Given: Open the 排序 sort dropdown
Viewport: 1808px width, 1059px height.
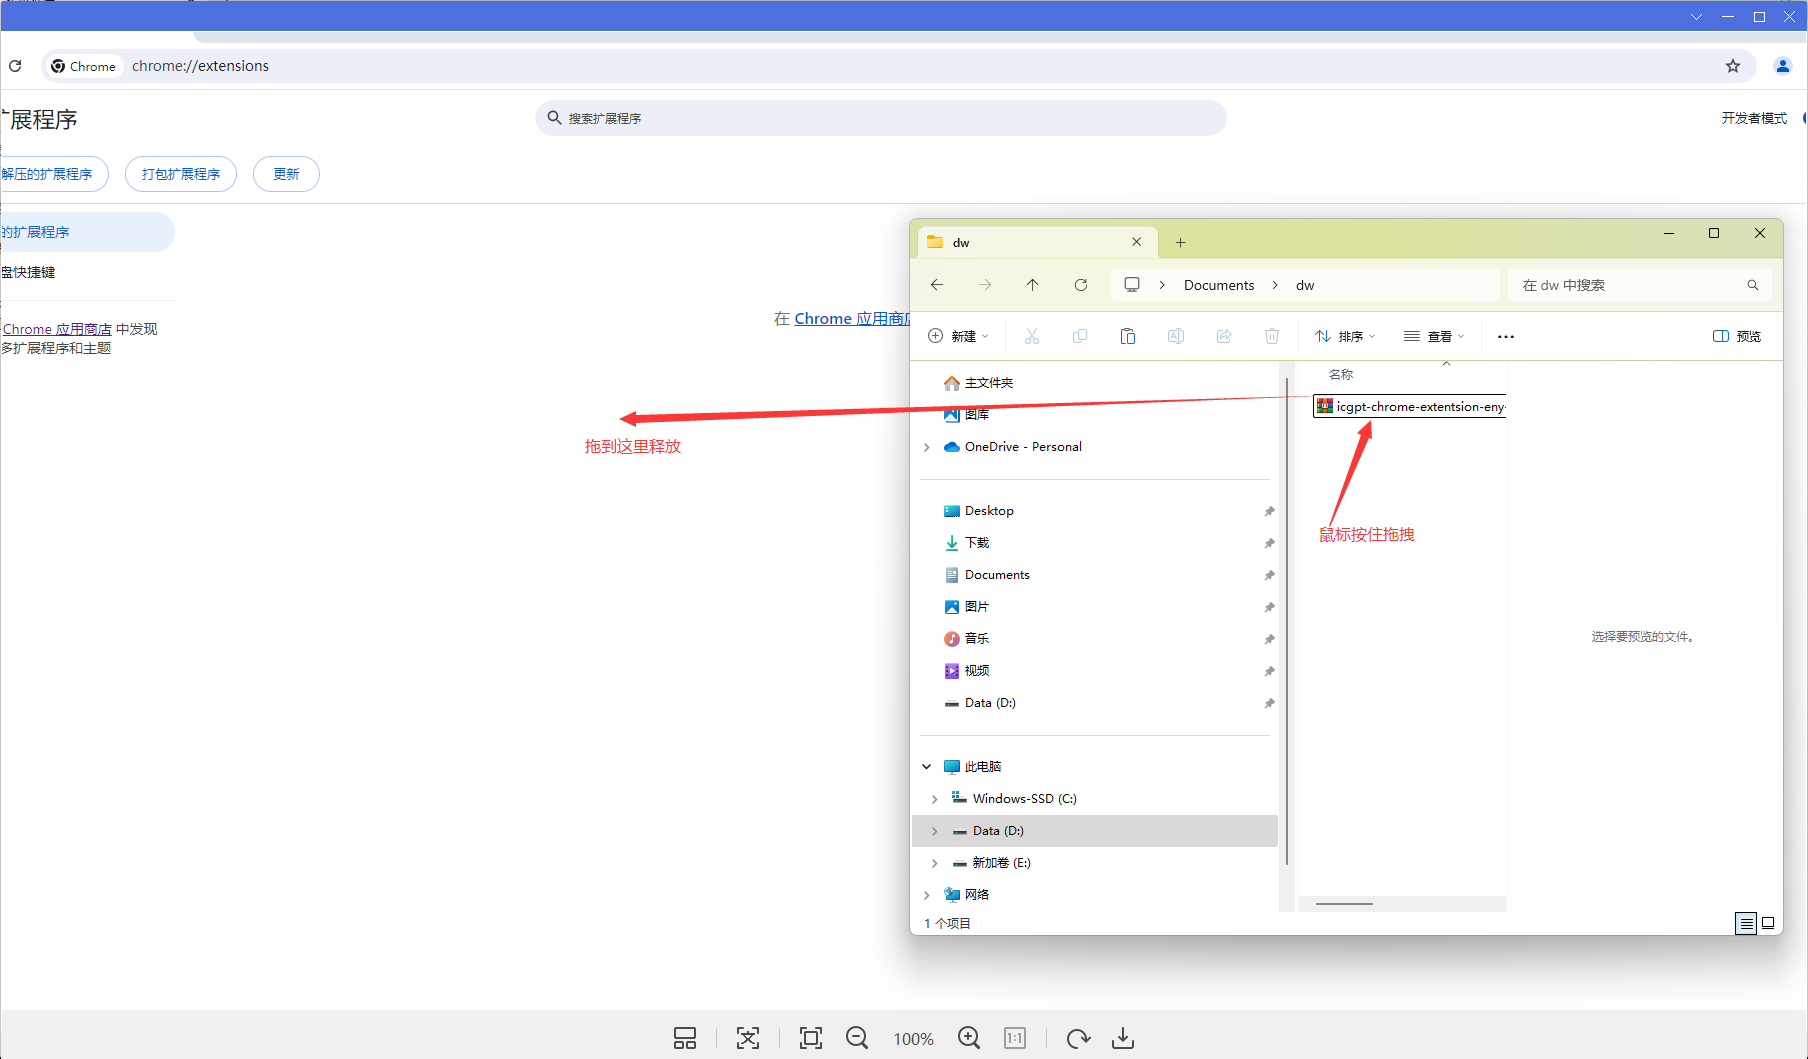Looking at the screenshot, I should pos(1345,336).
